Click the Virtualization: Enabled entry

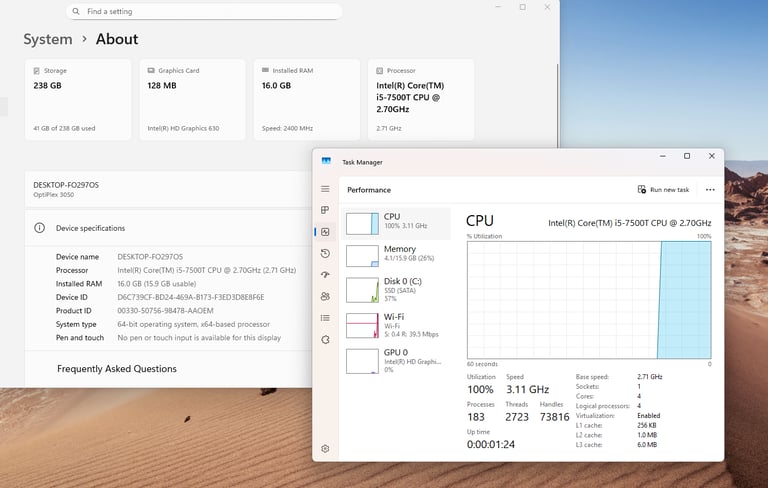(x=618, y=415)
